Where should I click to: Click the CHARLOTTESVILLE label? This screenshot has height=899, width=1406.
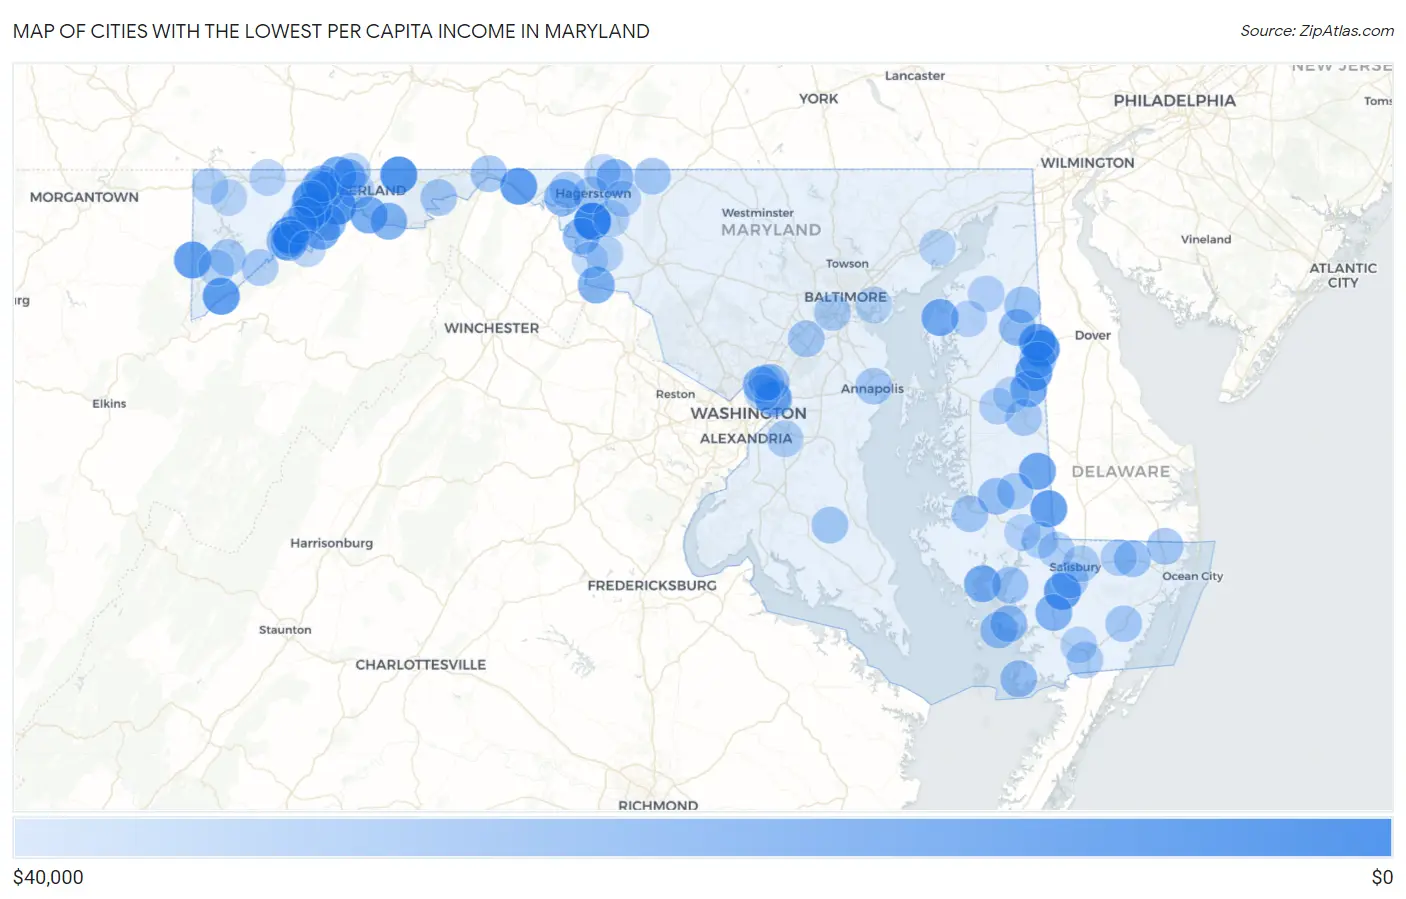[420, 664]
